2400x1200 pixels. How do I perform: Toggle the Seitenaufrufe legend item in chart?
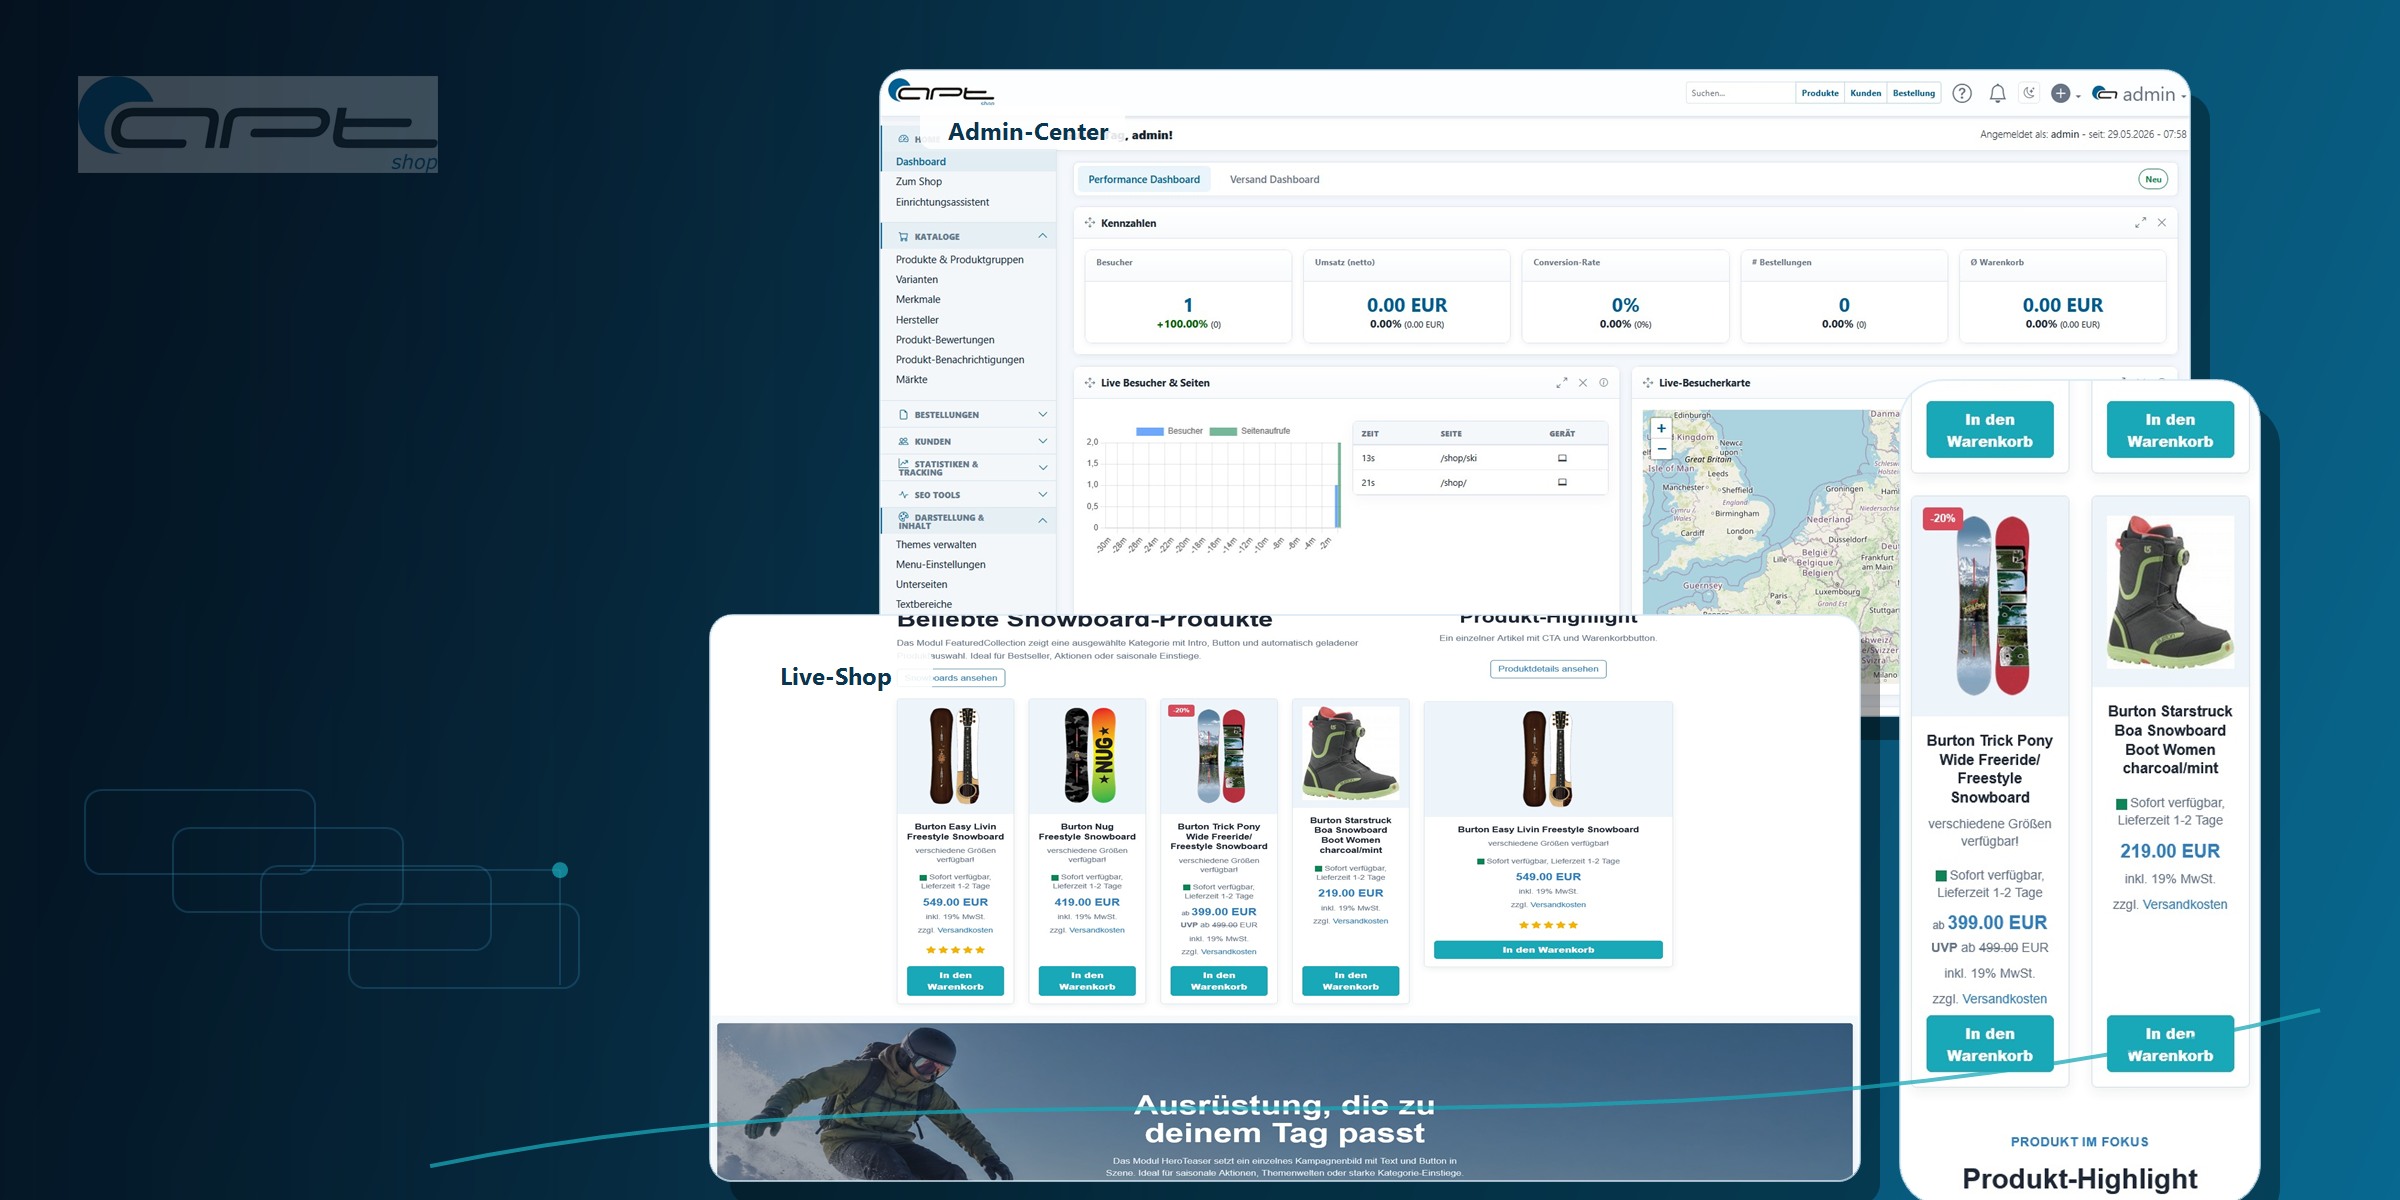pyautogui.click(x=1250, y=431)
